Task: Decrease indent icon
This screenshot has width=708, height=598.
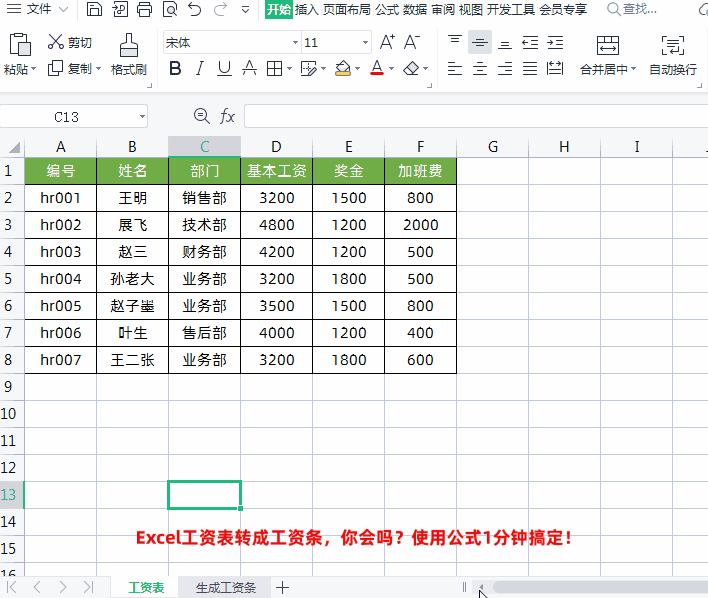Action: (530, 42)
